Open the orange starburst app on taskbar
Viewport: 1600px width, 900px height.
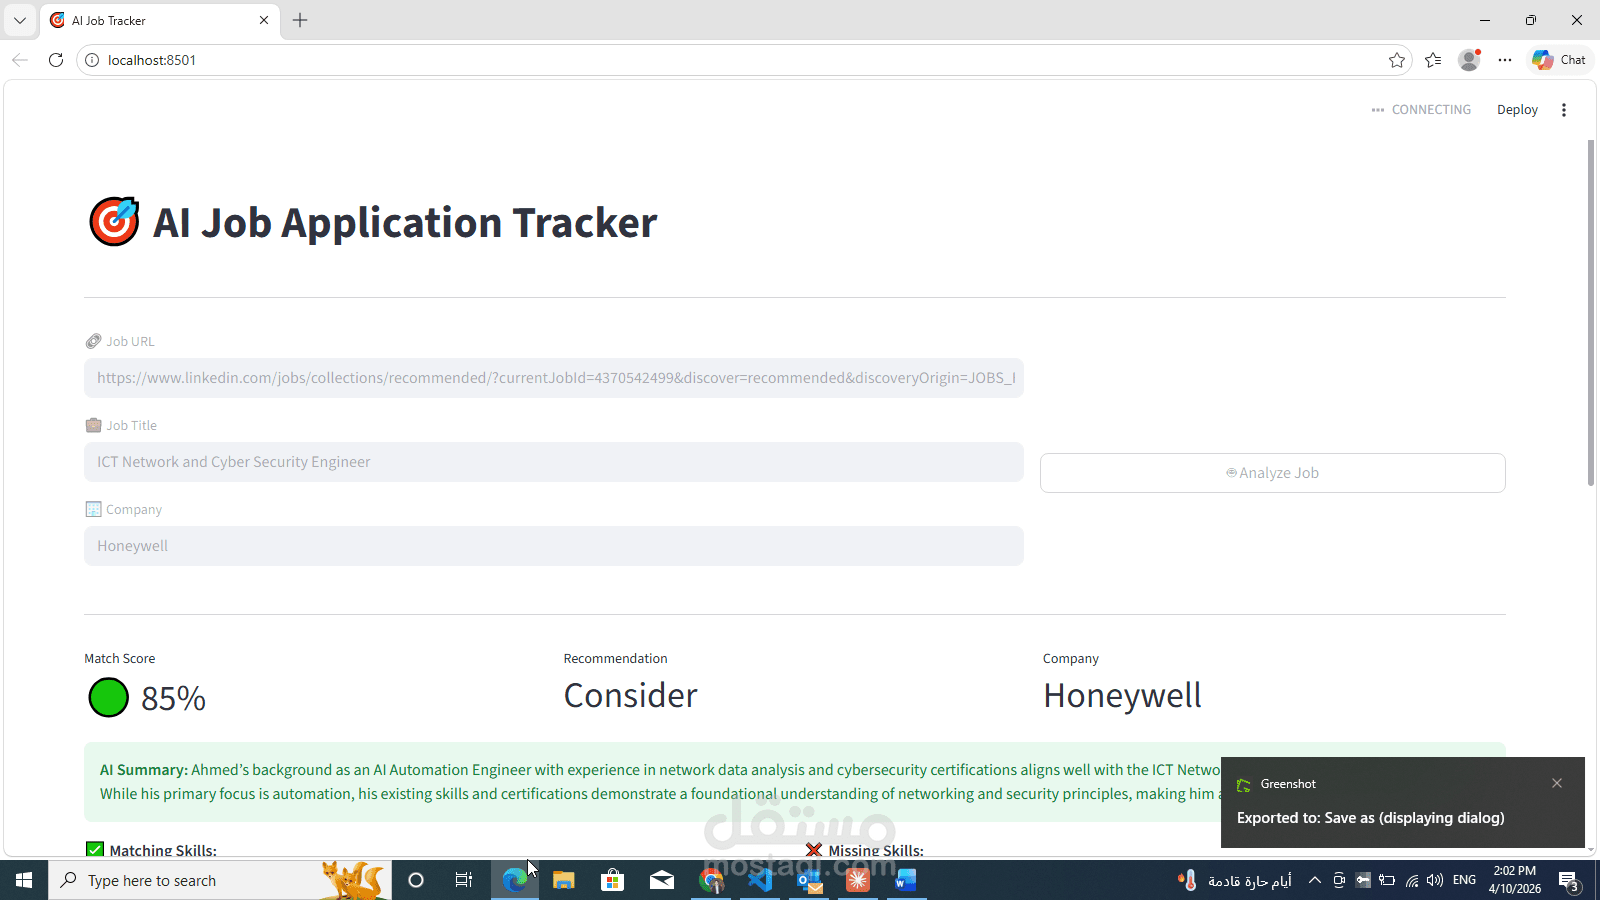click(858, 880)
